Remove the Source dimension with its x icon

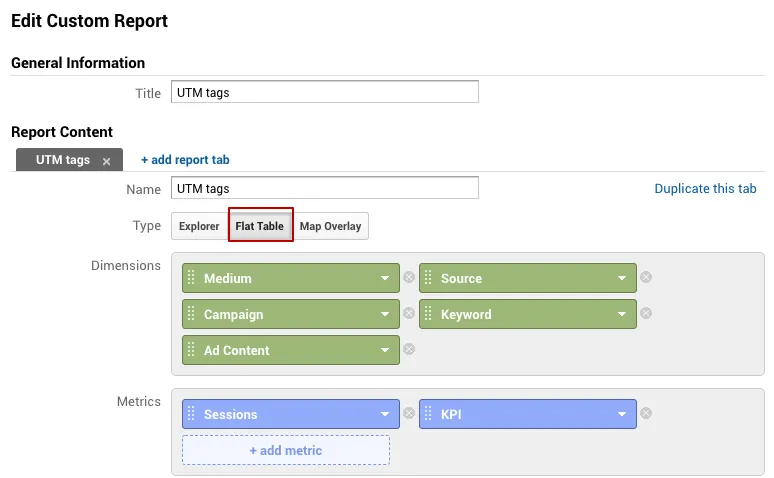646,277
